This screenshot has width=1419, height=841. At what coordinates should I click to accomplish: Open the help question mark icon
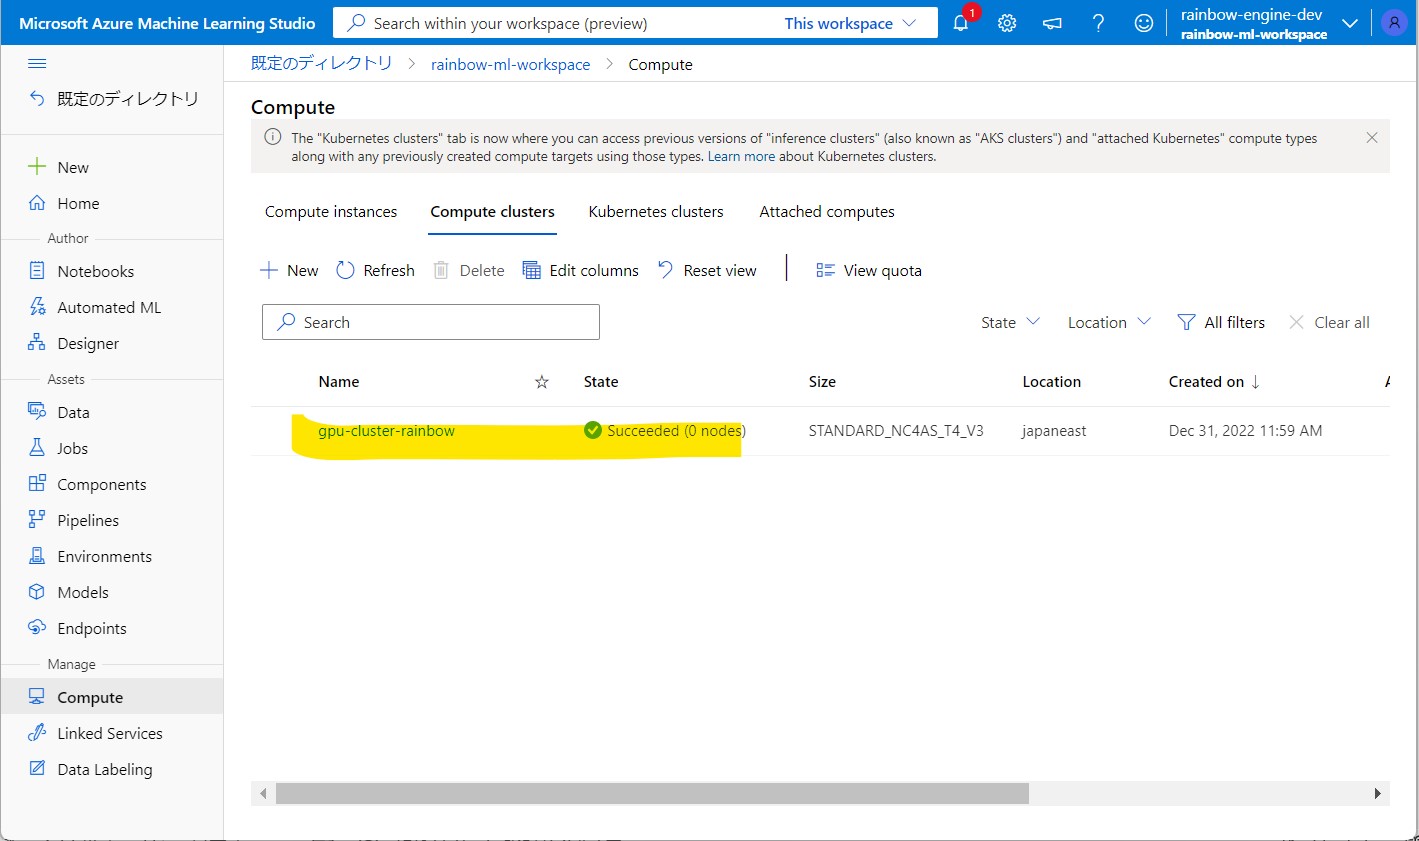1098,23
